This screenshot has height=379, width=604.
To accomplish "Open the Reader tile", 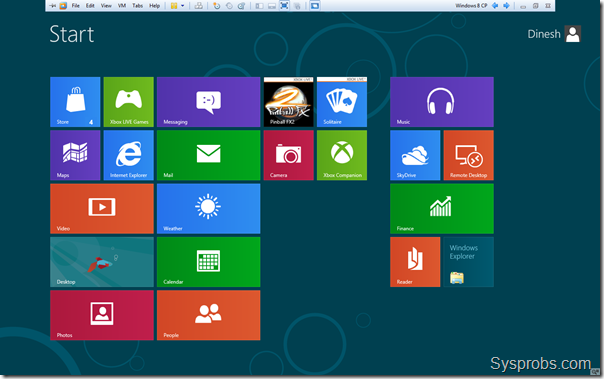I will (x=415, y=262).
